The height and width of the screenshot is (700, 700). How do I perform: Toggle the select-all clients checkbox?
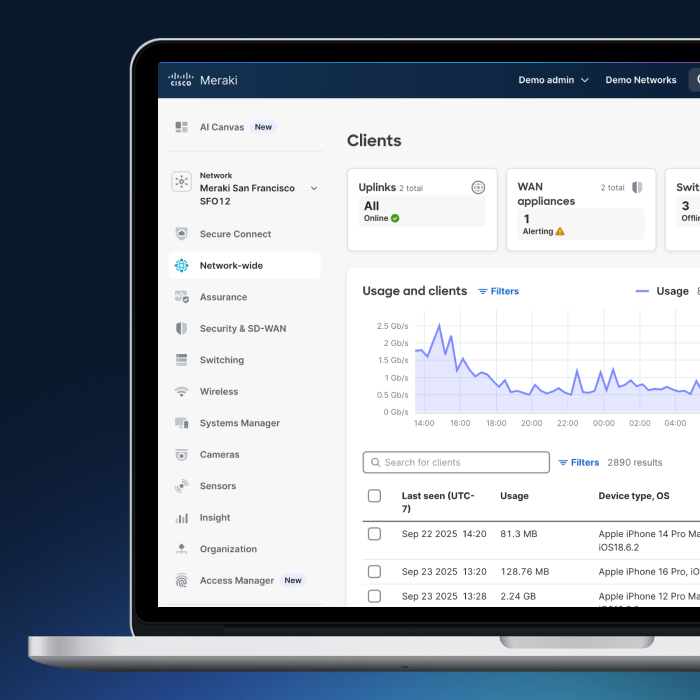coord(374,496)
